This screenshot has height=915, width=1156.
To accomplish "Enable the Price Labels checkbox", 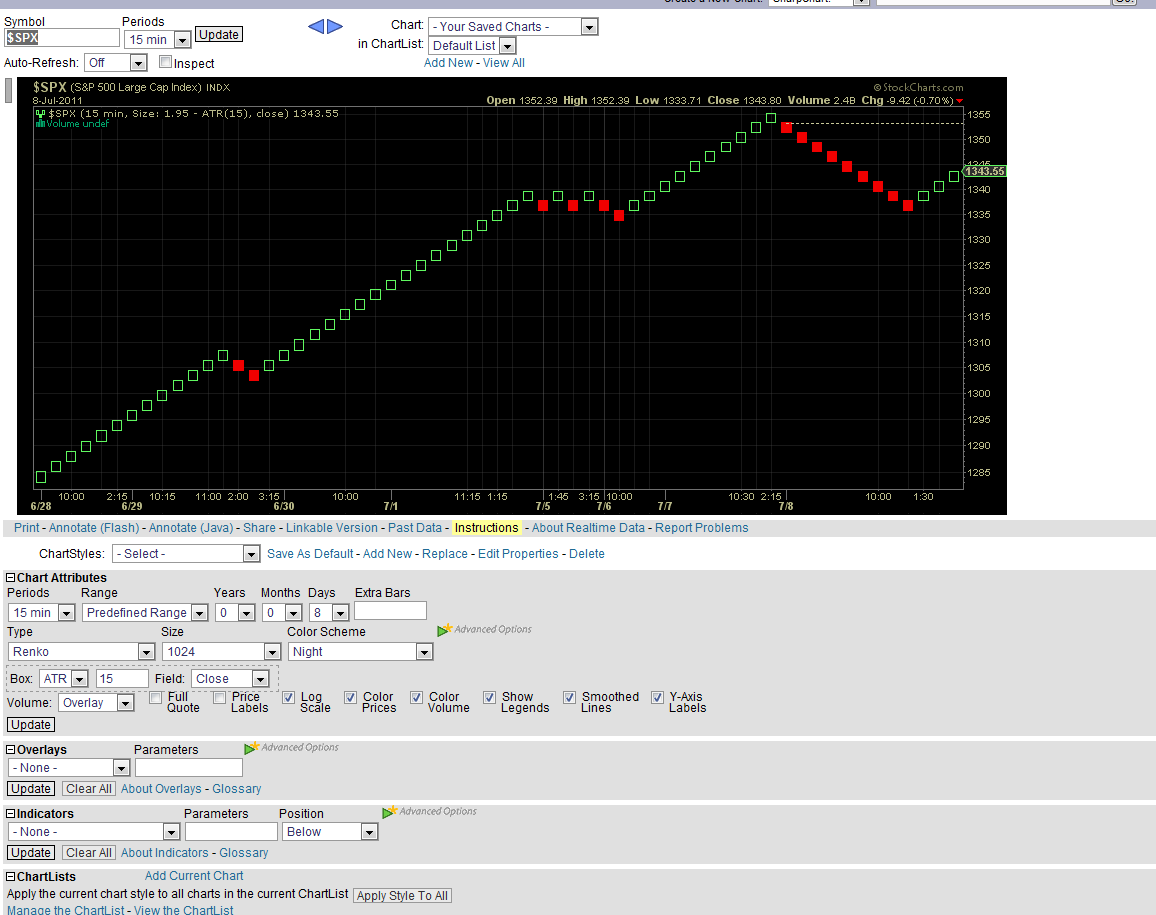I will (220, 697).
